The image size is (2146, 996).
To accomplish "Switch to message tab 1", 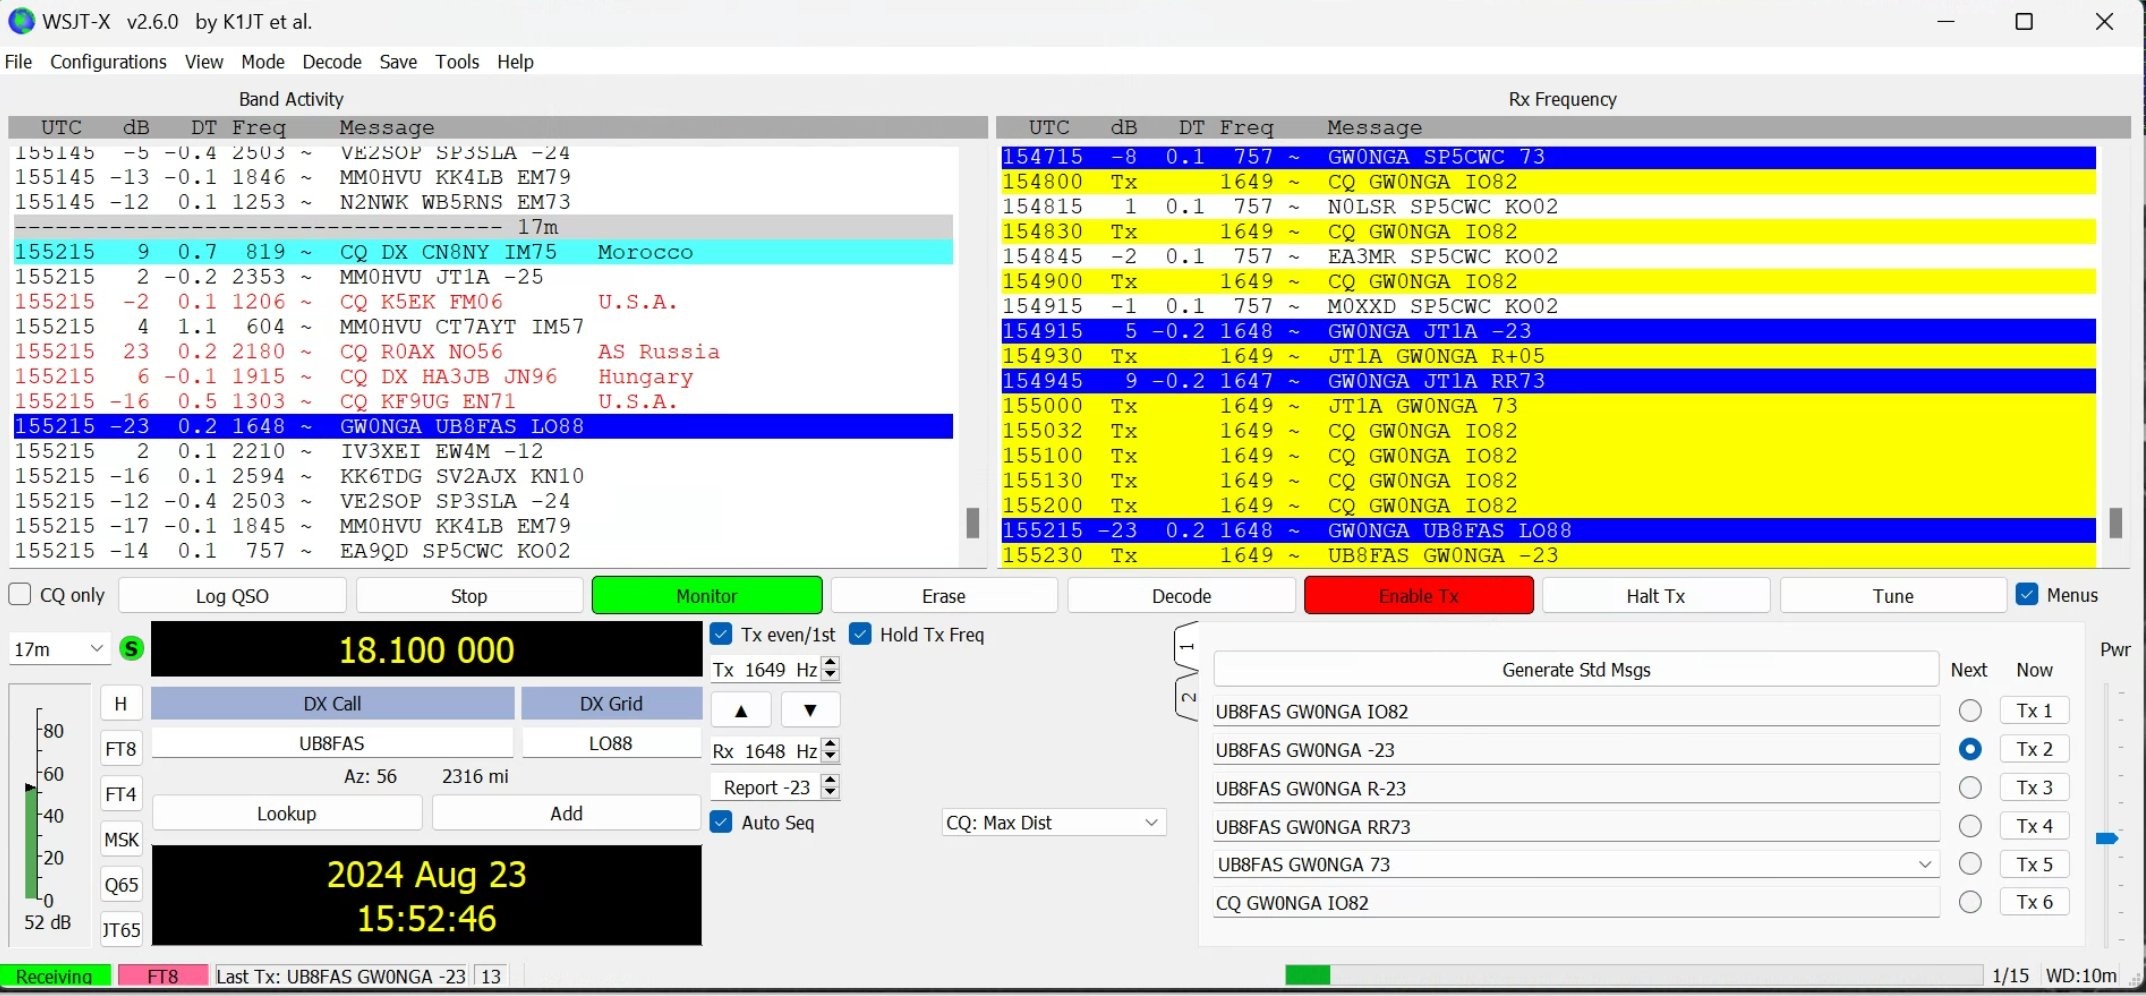I will (x=1186, y=647).
